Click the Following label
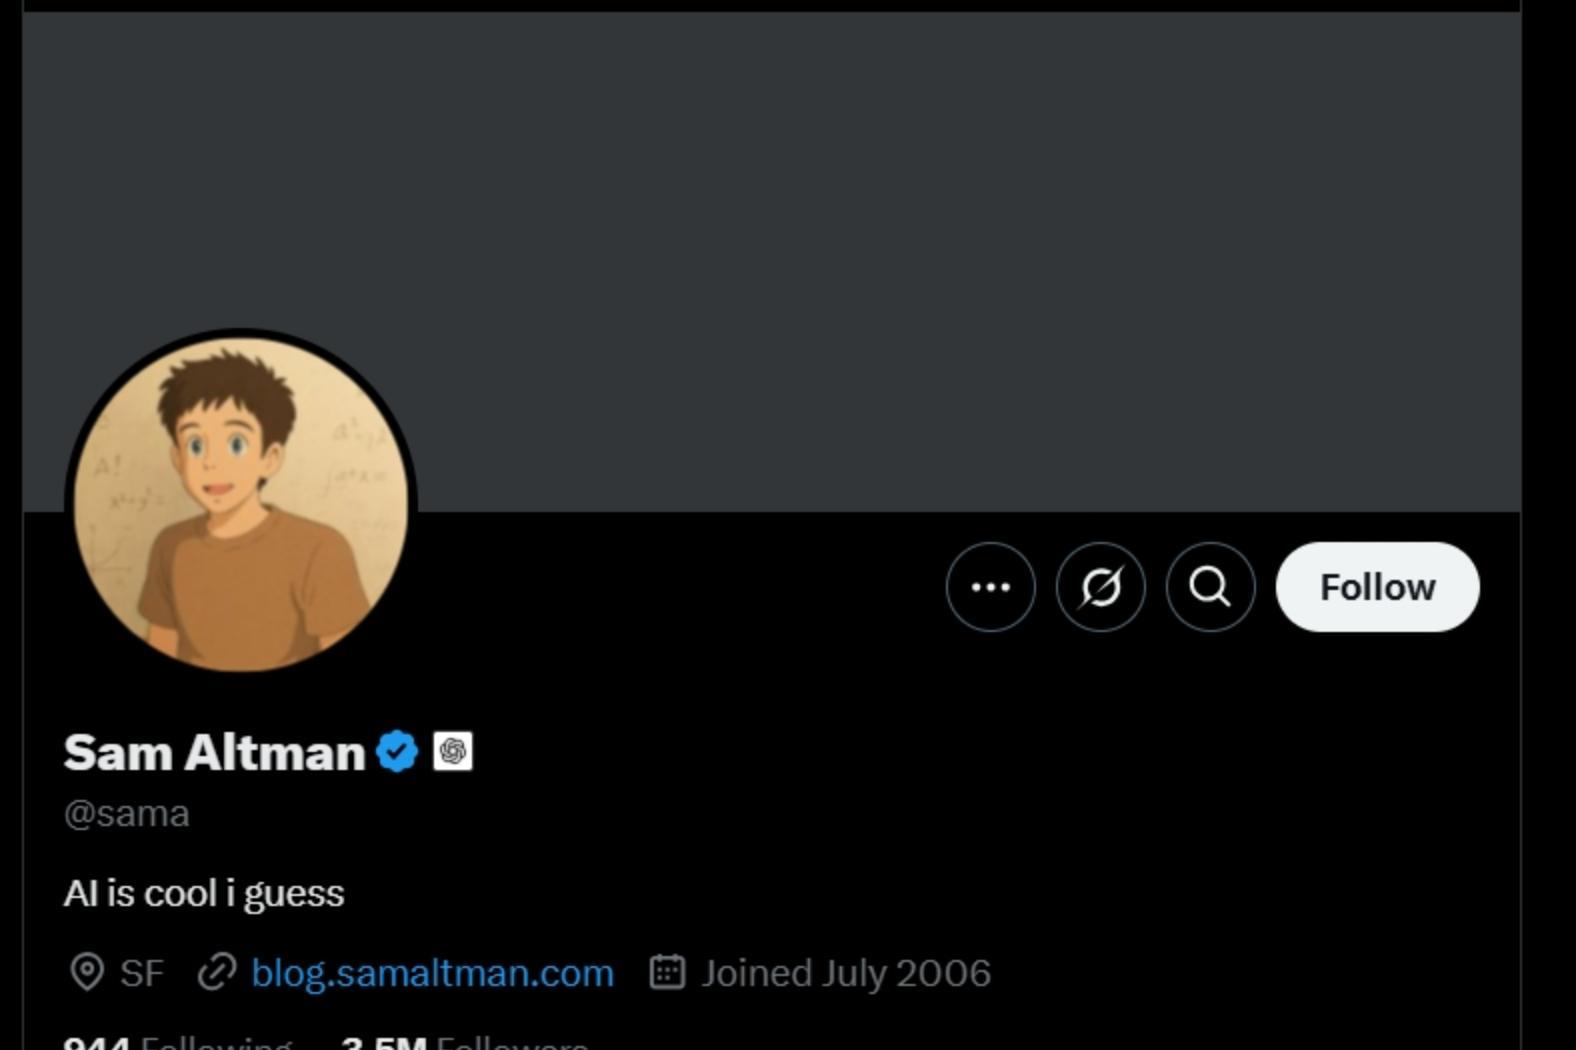Image resolution: width=1576 pixels, height=1050 pixels. tap(216, 1044)
